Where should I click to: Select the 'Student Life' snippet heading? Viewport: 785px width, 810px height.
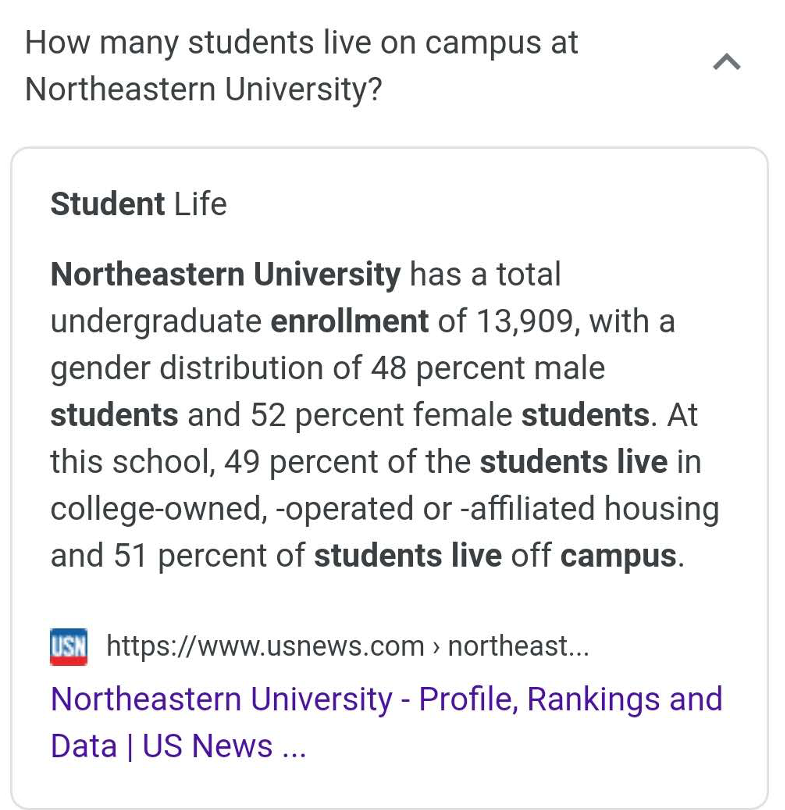[x=138, y=204]
